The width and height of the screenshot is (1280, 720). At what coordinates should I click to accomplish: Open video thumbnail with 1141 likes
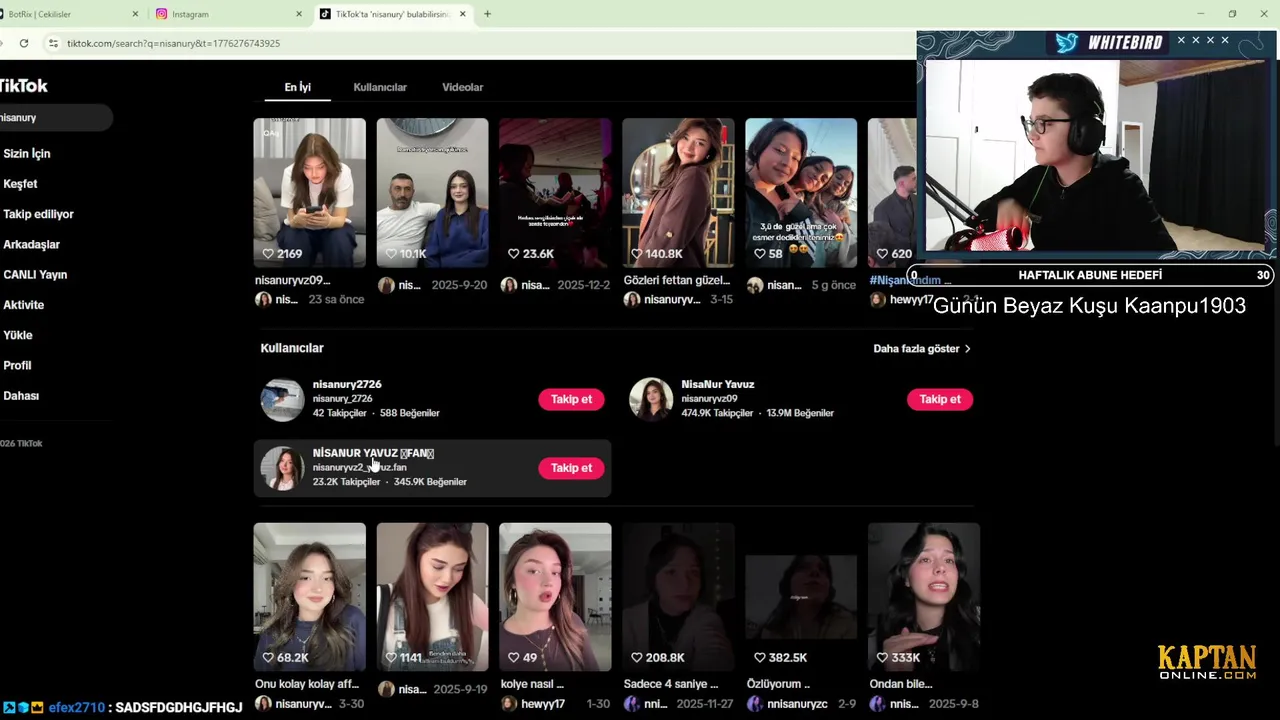[432, 596]
